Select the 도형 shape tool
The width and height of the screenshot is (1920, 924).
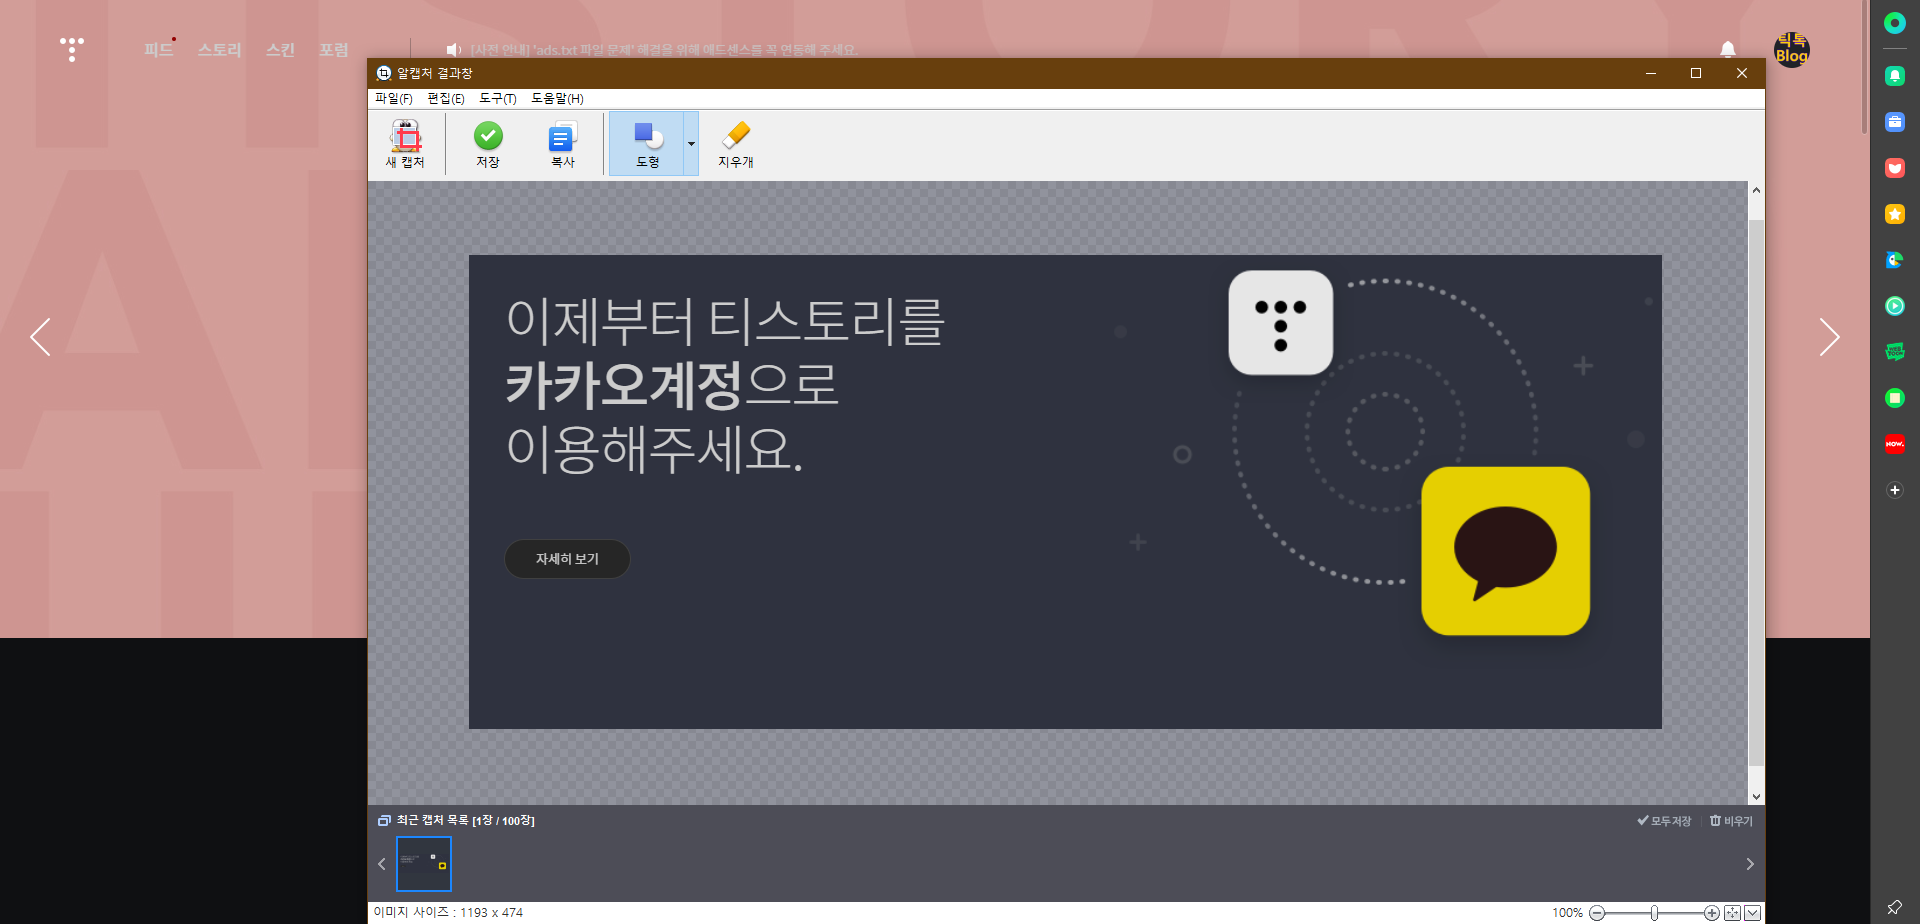click(647, 144)
